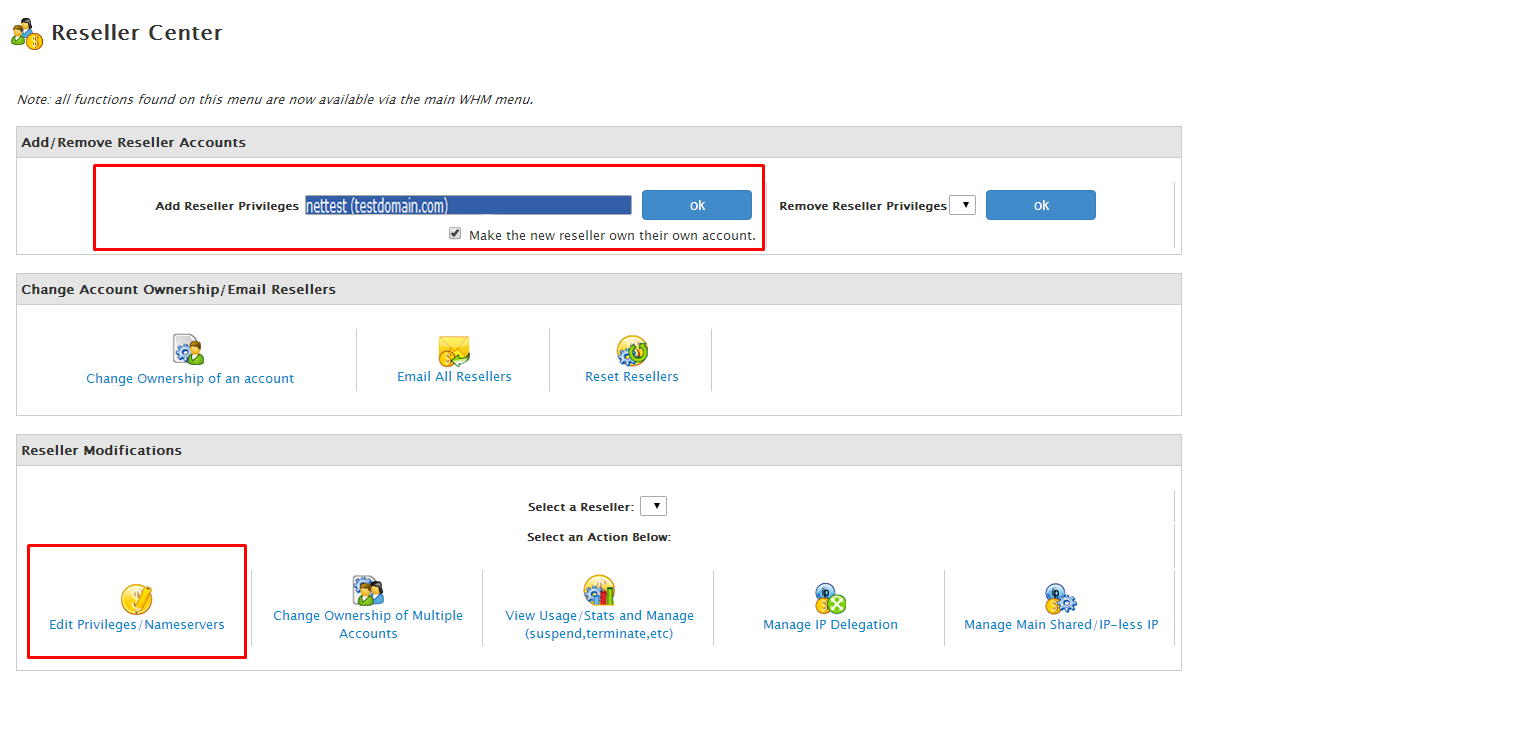This screenshot has width=1534, height=754.
Task: Click the Reseller Center header icon
Action: pyautogui.click(x=25, y=31)
